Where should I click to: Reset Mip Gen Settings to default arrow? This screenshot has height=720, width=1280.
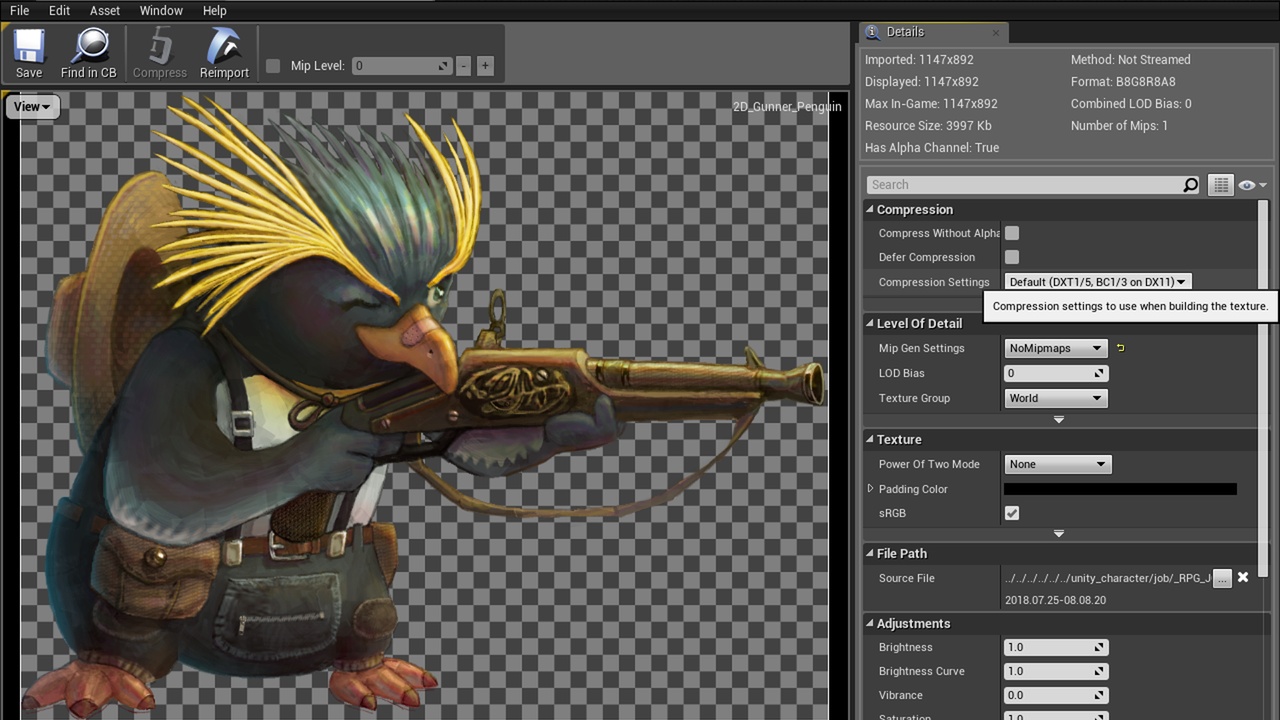click(x=1121, y=348)
